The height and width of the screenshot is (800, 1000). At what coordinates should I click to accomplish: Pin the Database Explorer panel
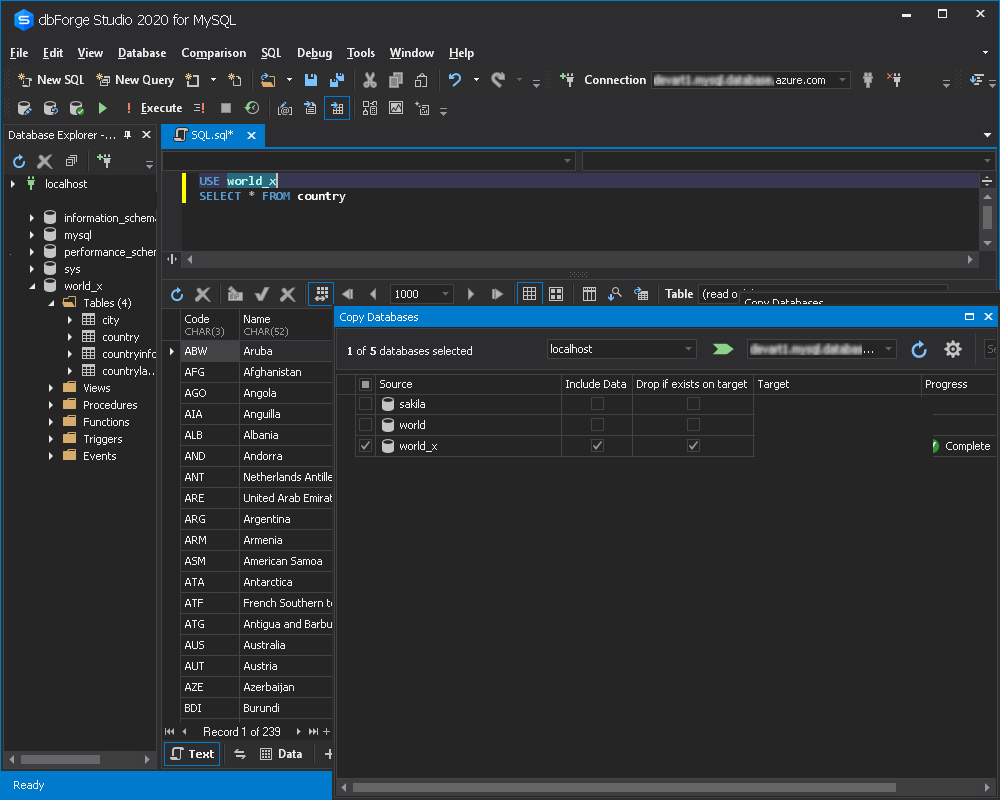point(128,135)
